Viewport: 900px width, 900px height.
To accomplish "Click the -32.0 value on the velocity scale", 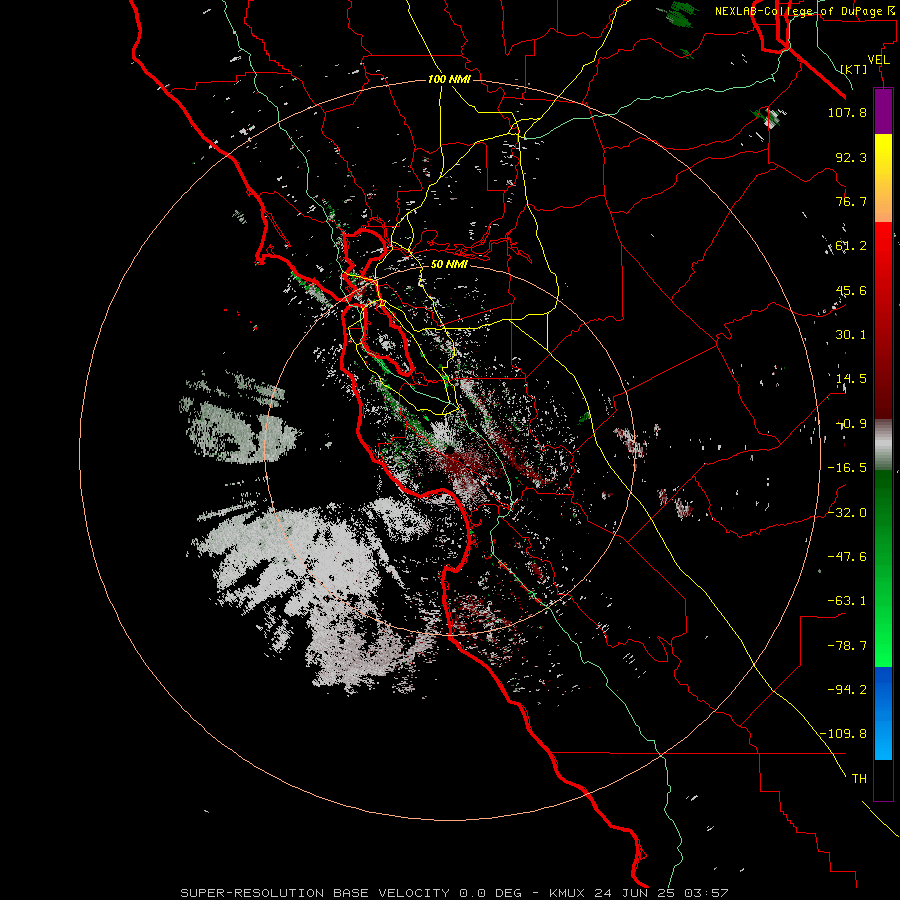I will coord(847,513).
